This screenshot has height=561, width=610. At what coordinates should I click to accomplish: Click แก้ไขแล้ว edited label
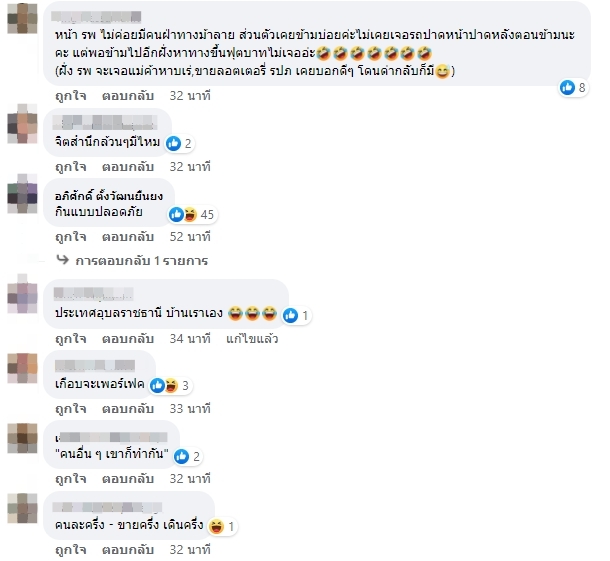click(x=252, y=339)
